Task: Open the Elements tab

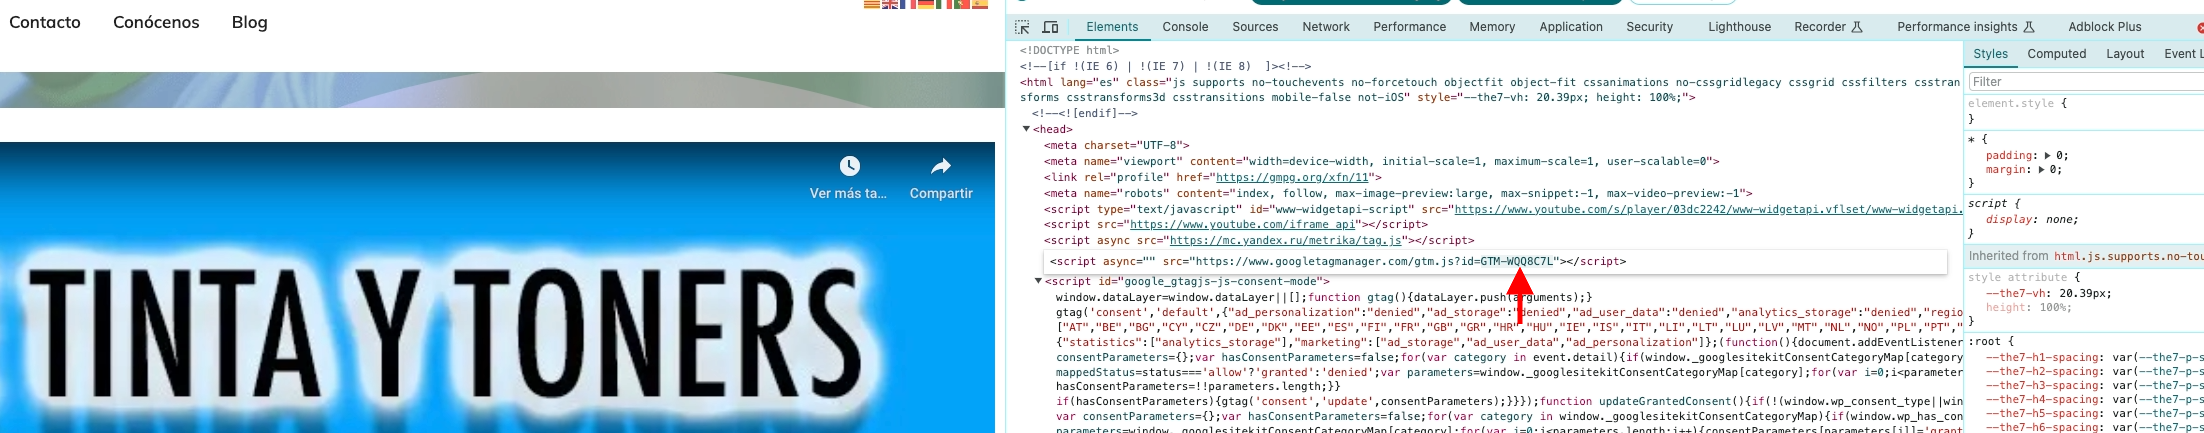Action: pyautogui.click(x=1112, y=27)
